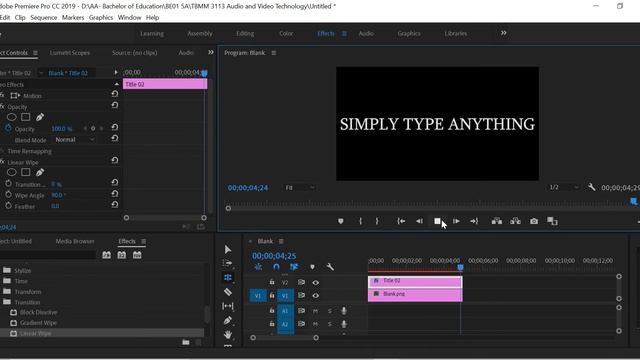Open the Markers menu
This screenshot has width=640, height=360.
tap(73, 18)
